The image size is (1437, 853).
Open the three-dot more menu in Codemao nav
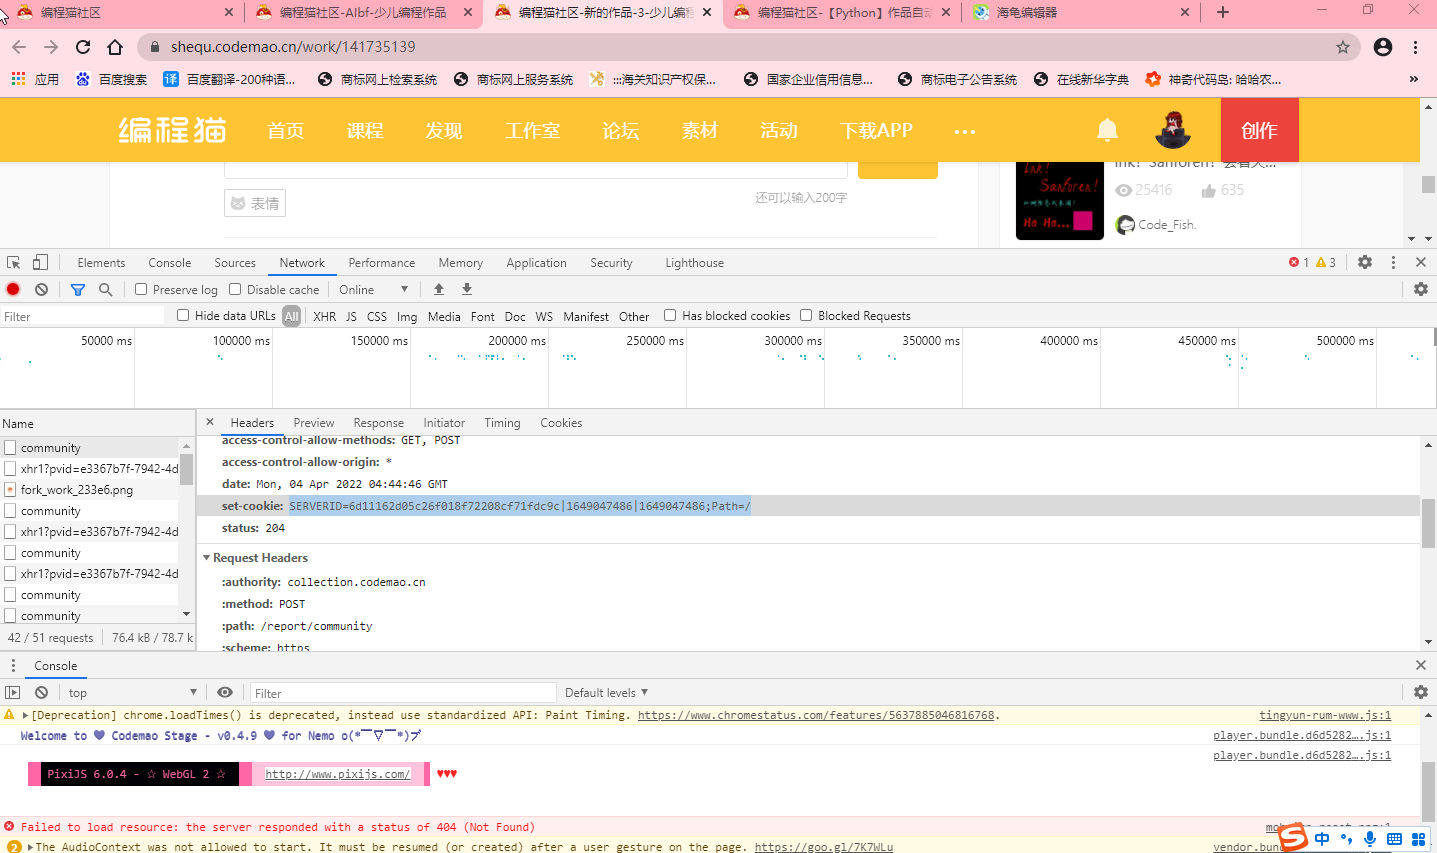coord(964,131)
